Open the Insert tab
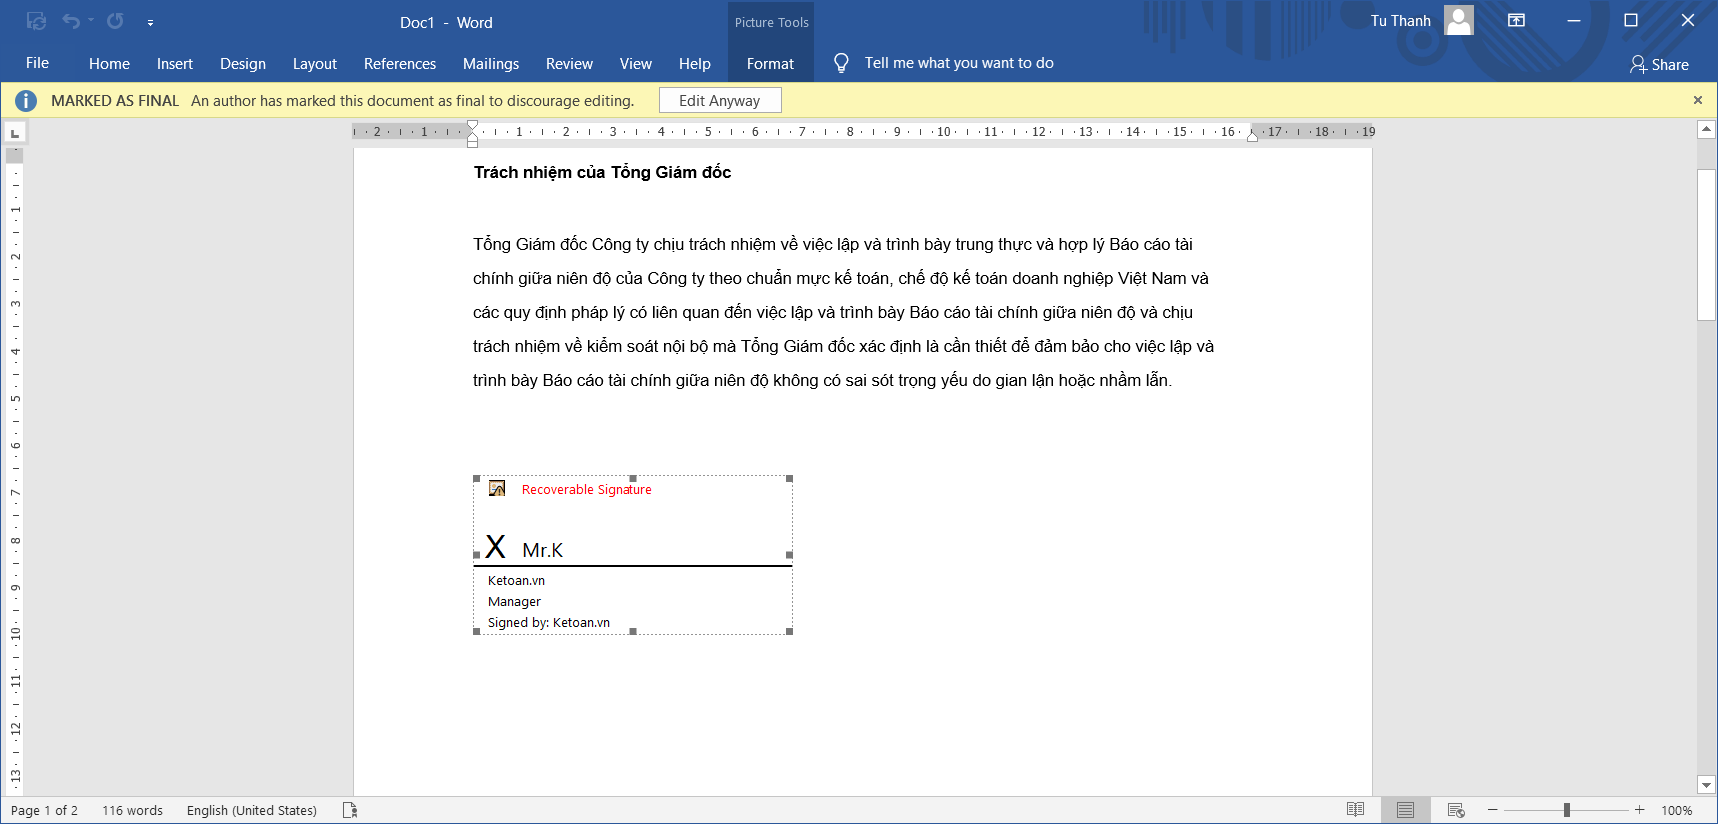Image resolution: width=1718 pixels, height=824 pixels. tap(175, 63)
